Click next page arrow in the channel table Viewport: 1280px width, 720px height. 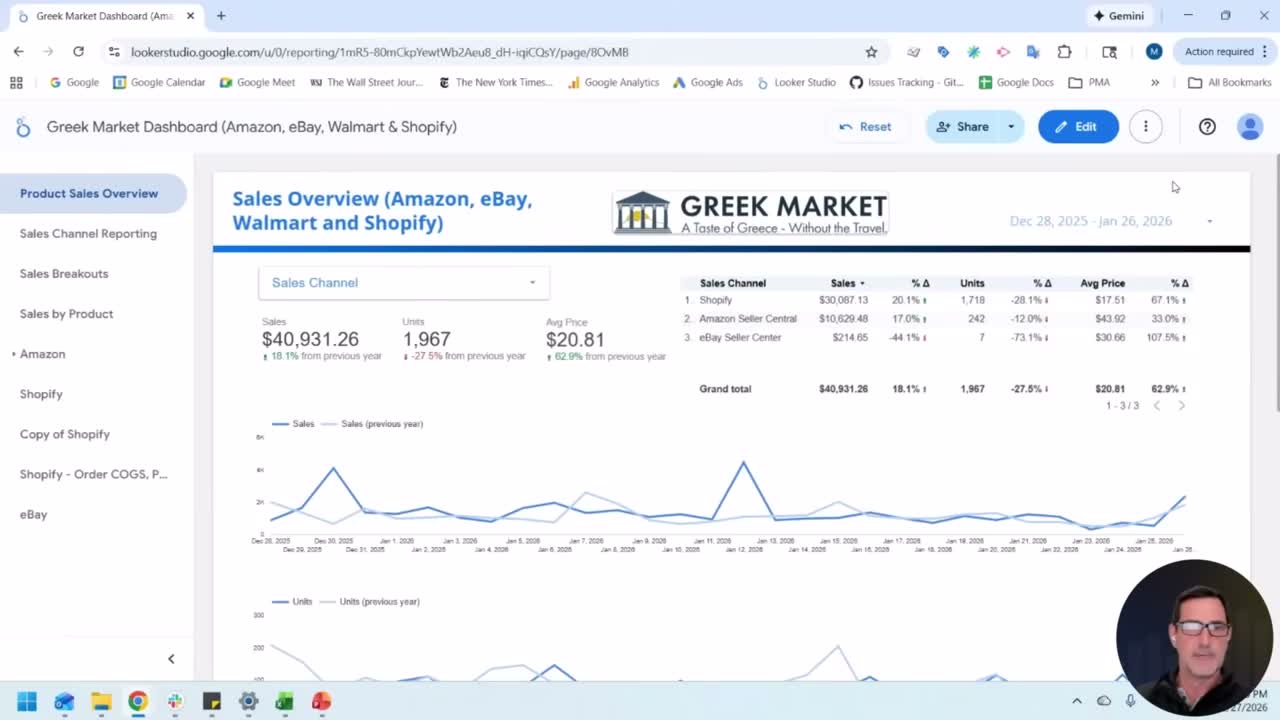(x=1182, y=405)
